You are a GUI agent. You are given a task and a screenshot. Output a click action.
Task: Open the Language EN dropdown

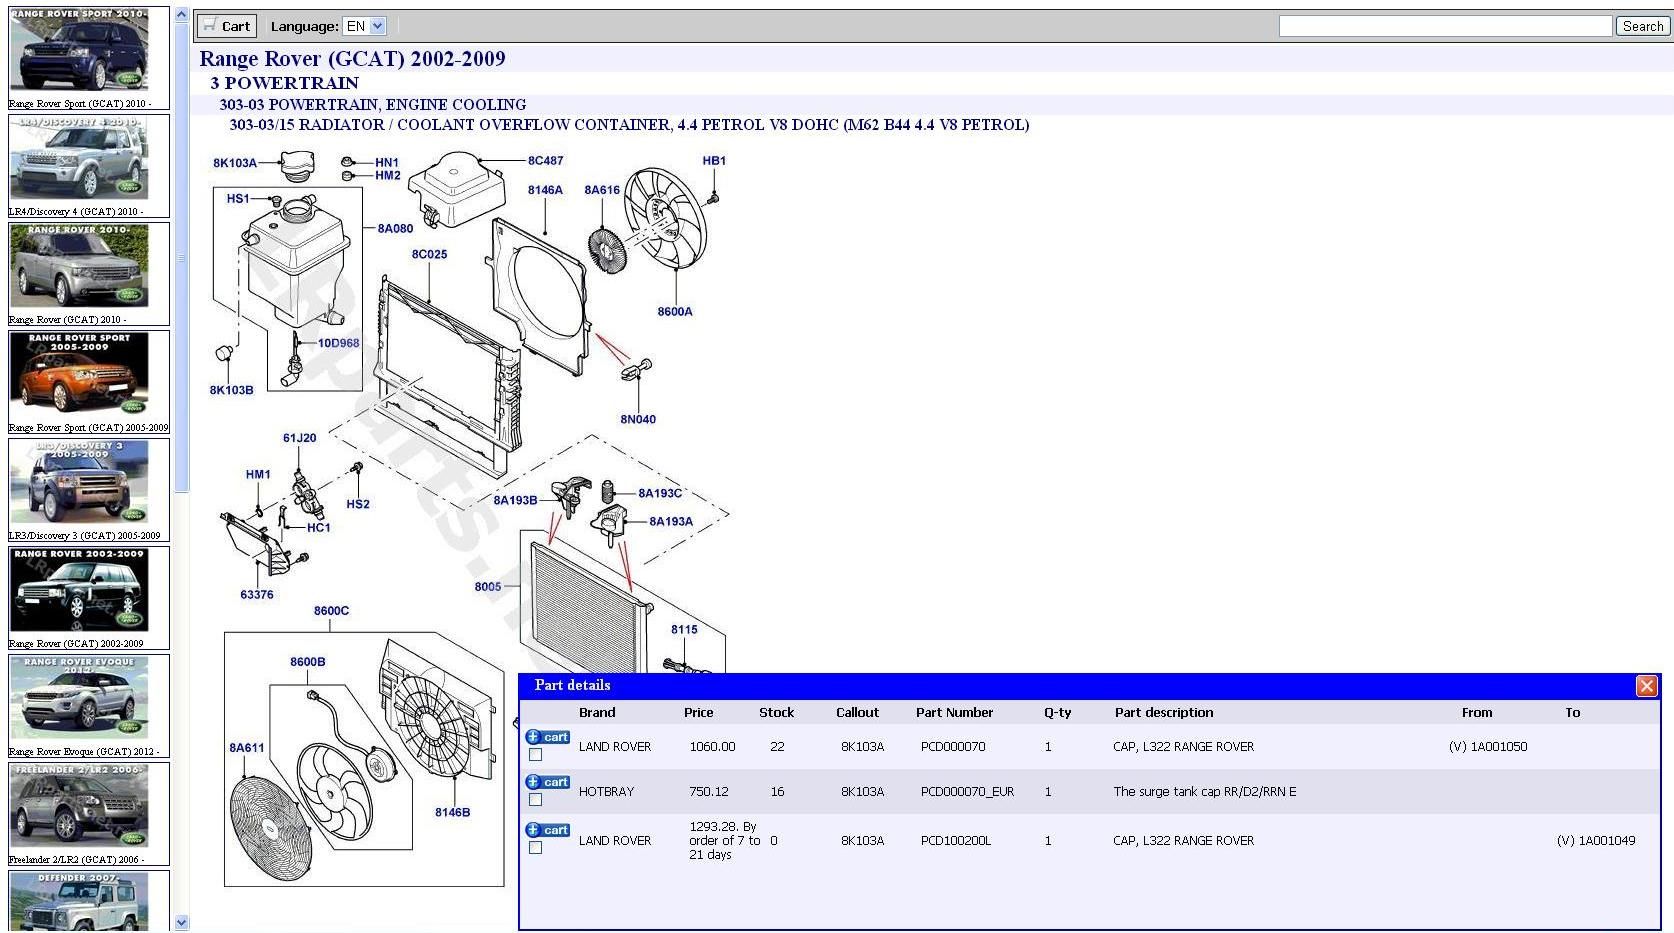click(364, 26)
